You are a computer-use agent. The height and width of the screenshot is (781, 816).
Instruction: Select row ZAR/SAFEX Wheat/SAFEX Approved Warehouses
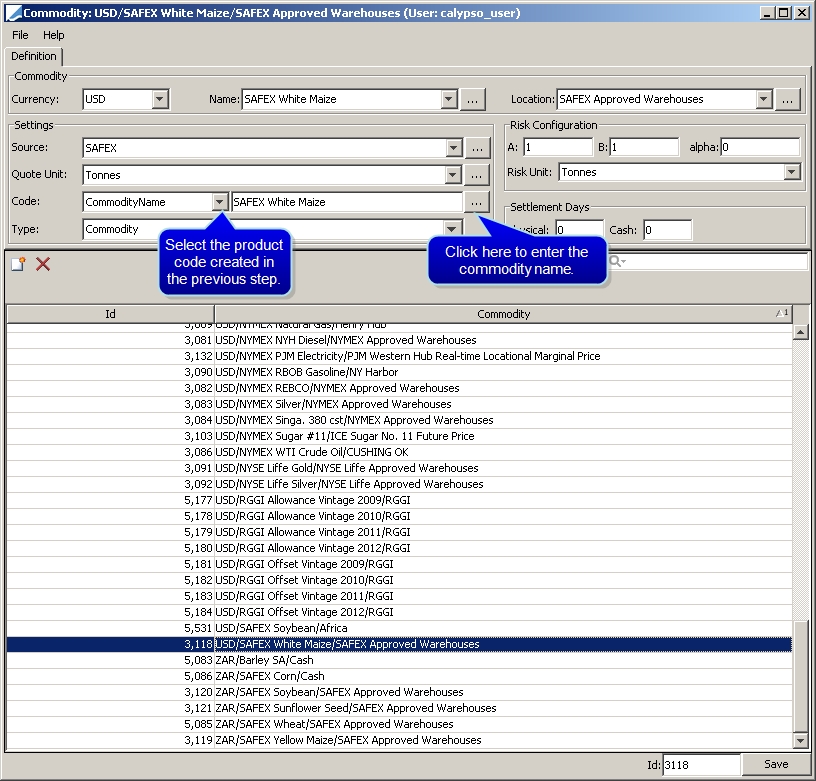click(x=399, y=724)
